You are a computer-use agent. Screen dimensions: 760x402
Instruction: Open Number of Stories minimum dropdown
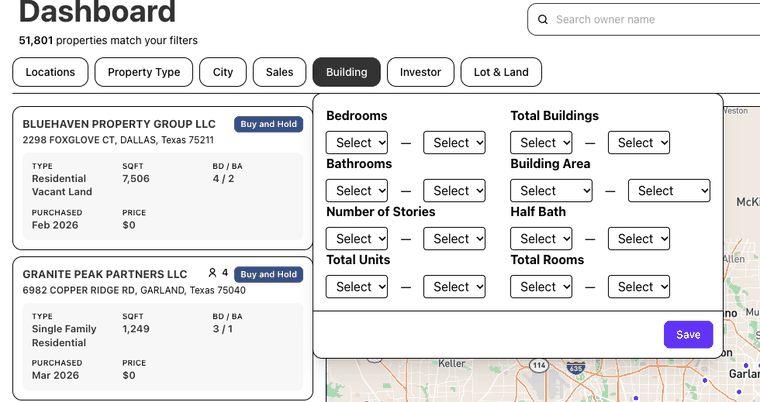(x=357, y=239)
